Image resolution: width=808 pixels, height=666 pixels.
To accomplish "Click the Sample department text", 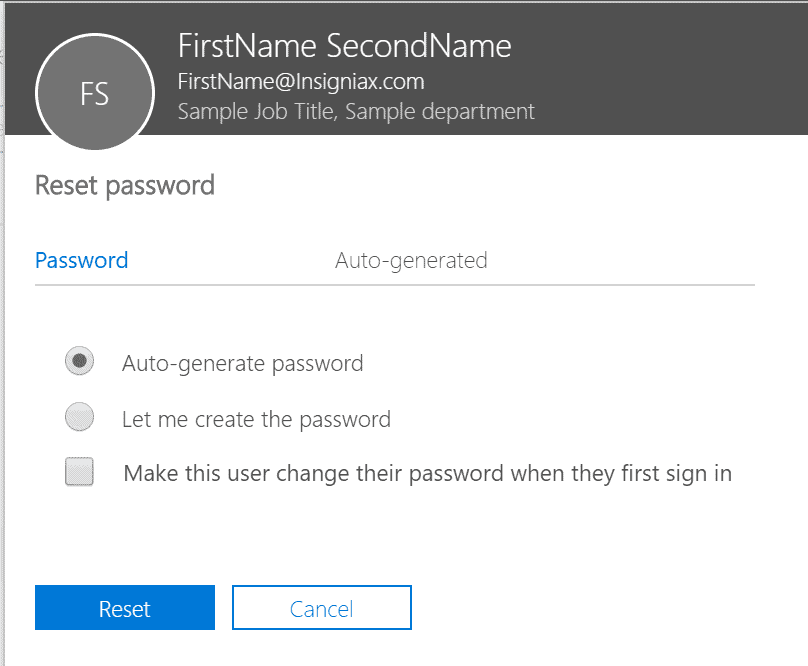I will [440, 111].
